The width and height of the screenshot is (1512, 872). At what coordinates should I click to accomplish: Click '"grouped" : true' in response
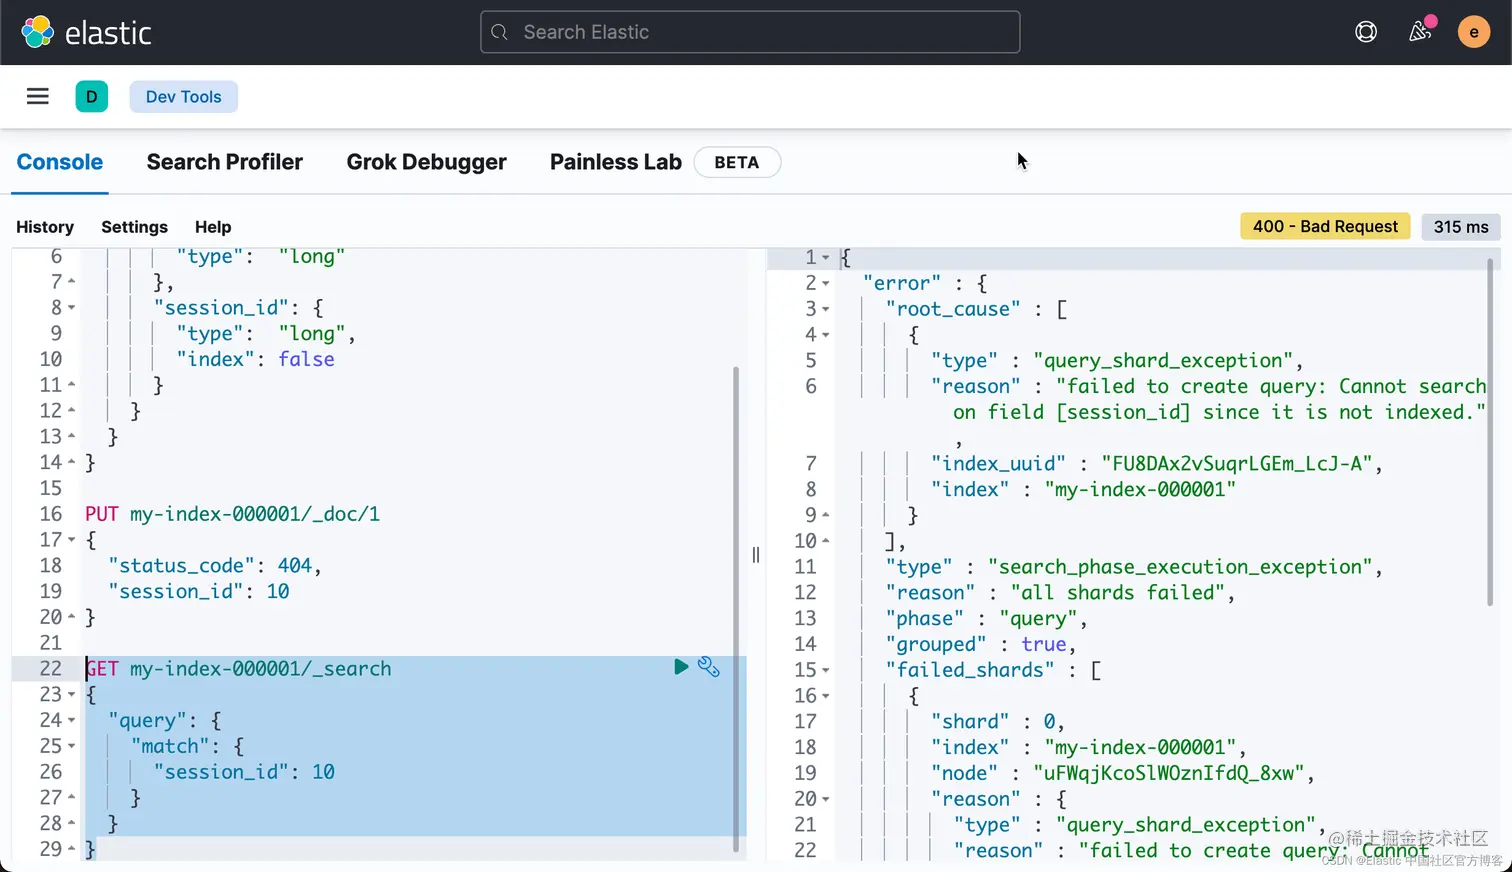coord(975,644)
